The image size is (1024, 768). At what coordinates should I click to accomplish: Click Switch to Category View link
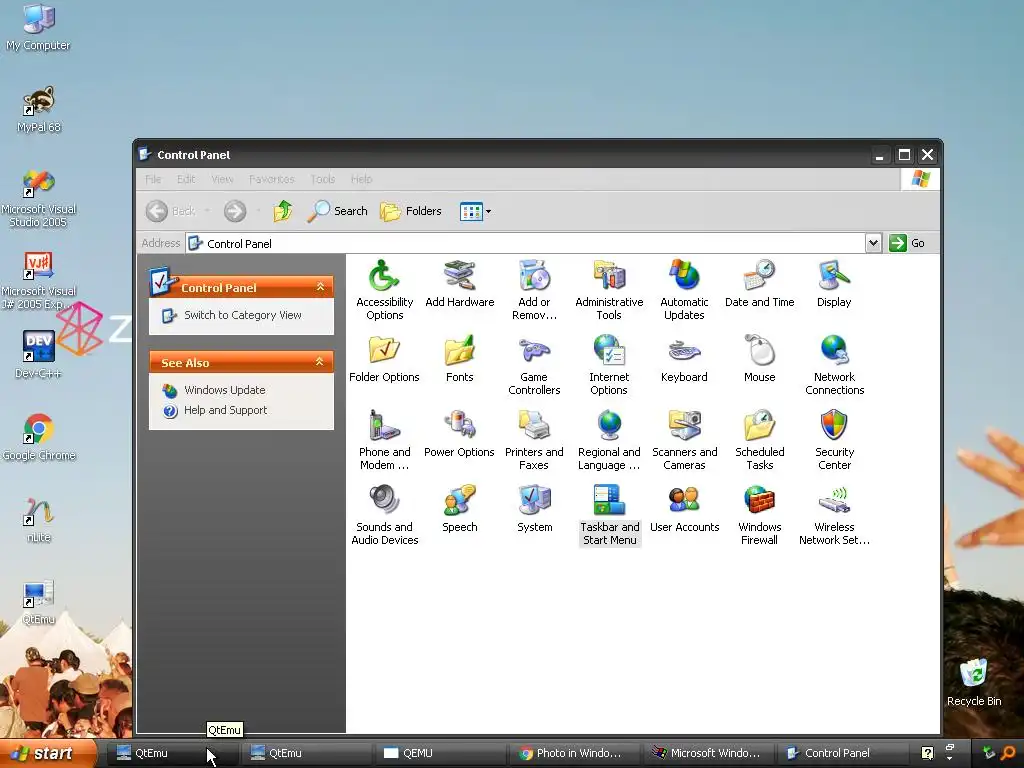tap(242, 315)
